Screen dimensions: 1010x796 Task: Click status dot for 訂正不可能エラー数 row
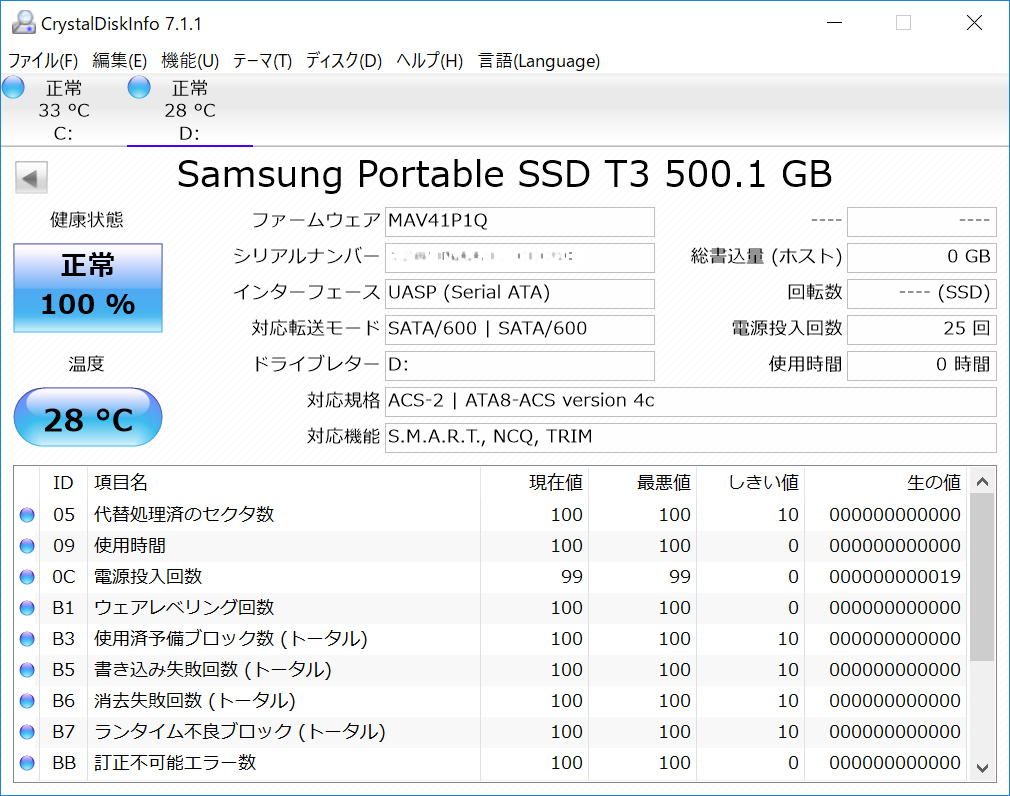pyautogui.click(x=27, y=764)
